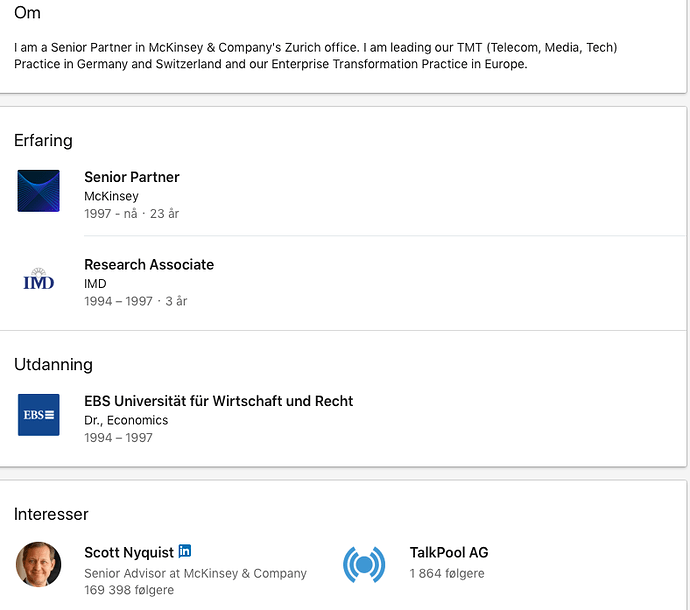
Task: Click LinkedIn influencer badge beside Scott Nyquist
Action: click(185, 551)
